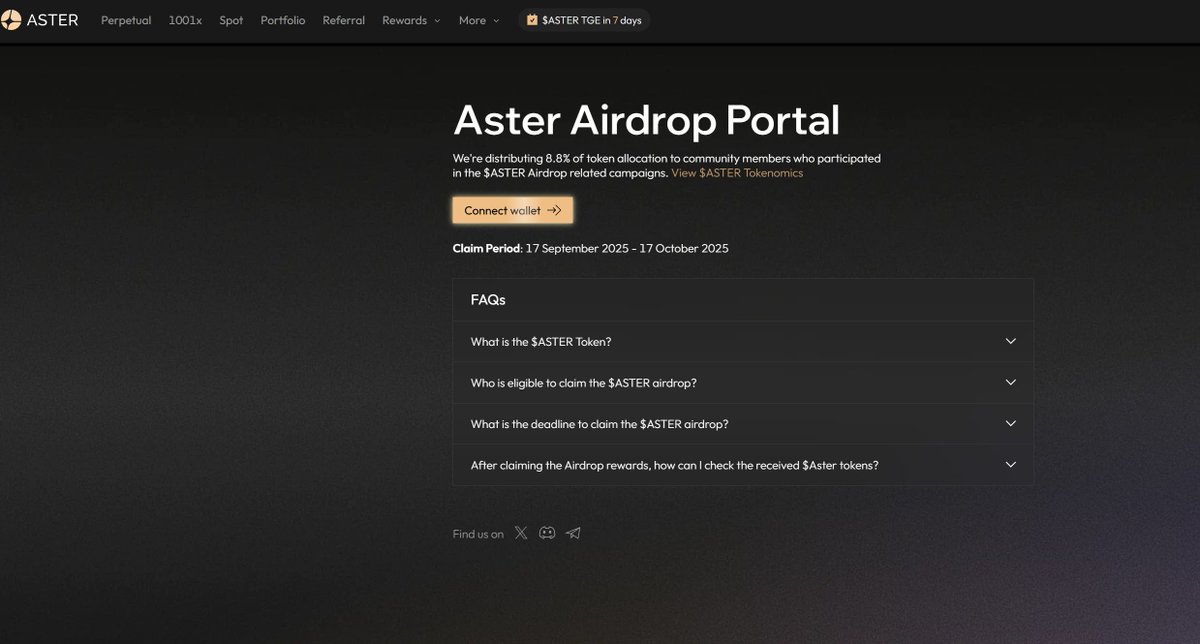This screenshot has width=1200, height=644.
Task: Go to the Referral page
Action: (344, 20)
